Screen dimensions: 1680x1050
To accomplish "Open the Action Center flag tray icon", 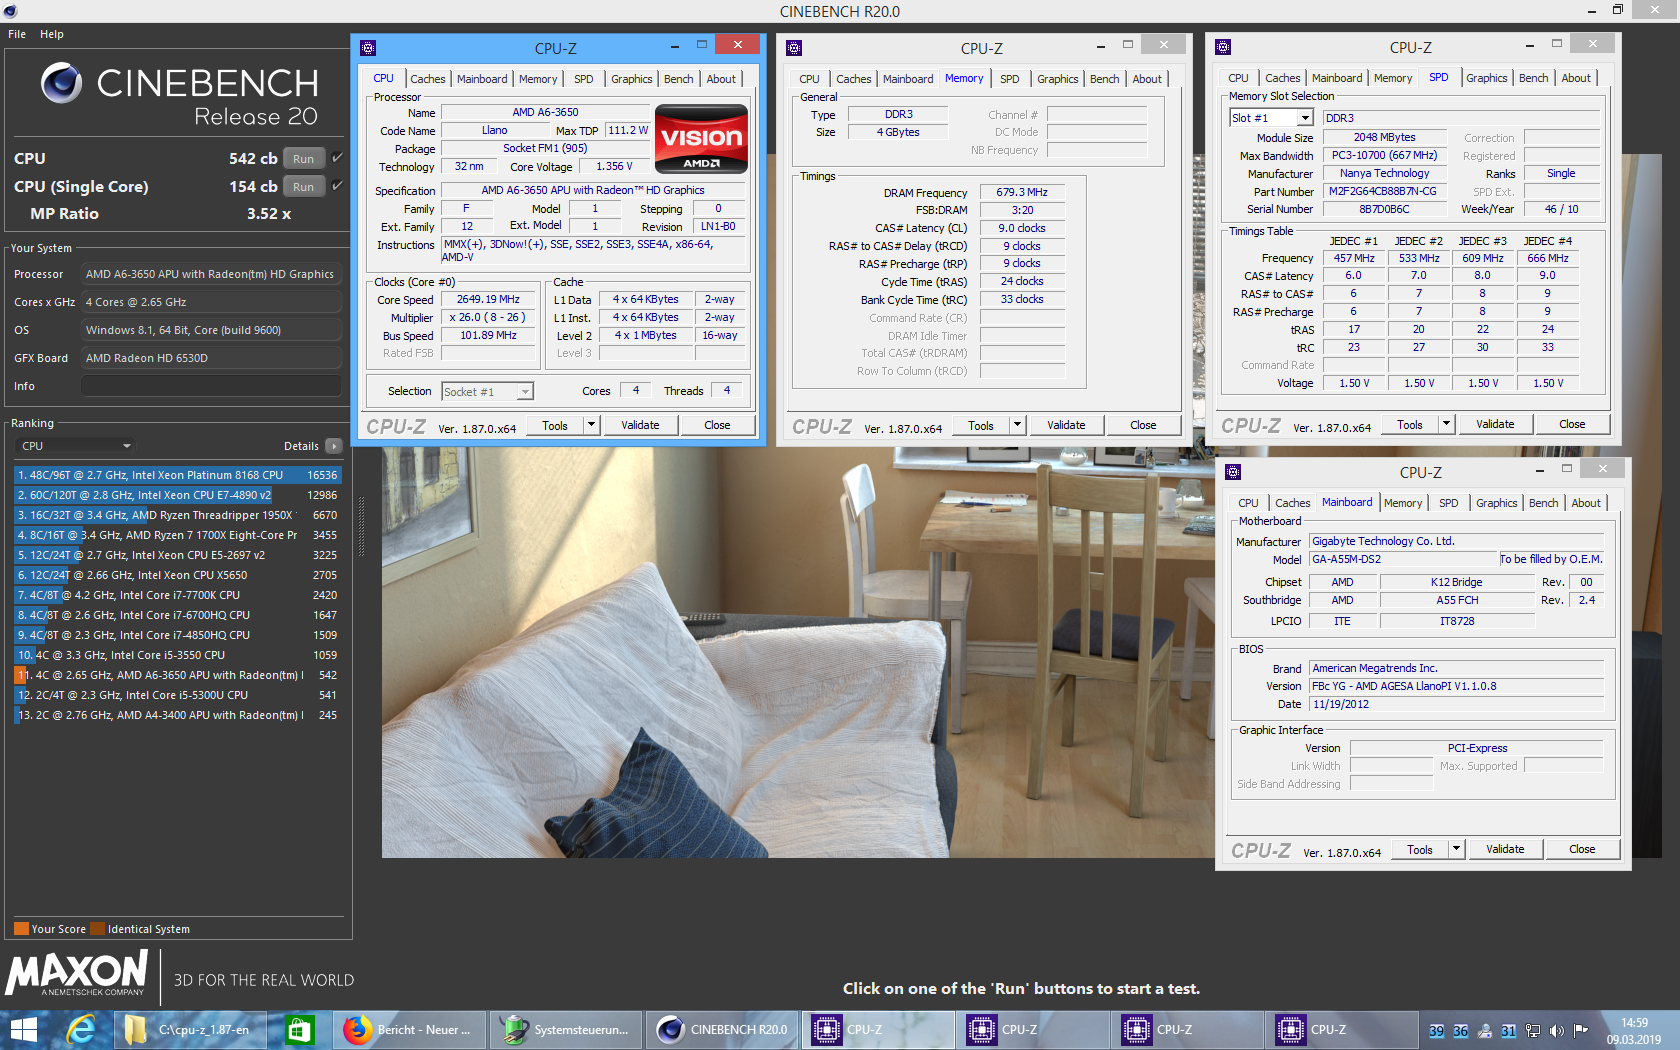I will (x=1581, y=1030).
